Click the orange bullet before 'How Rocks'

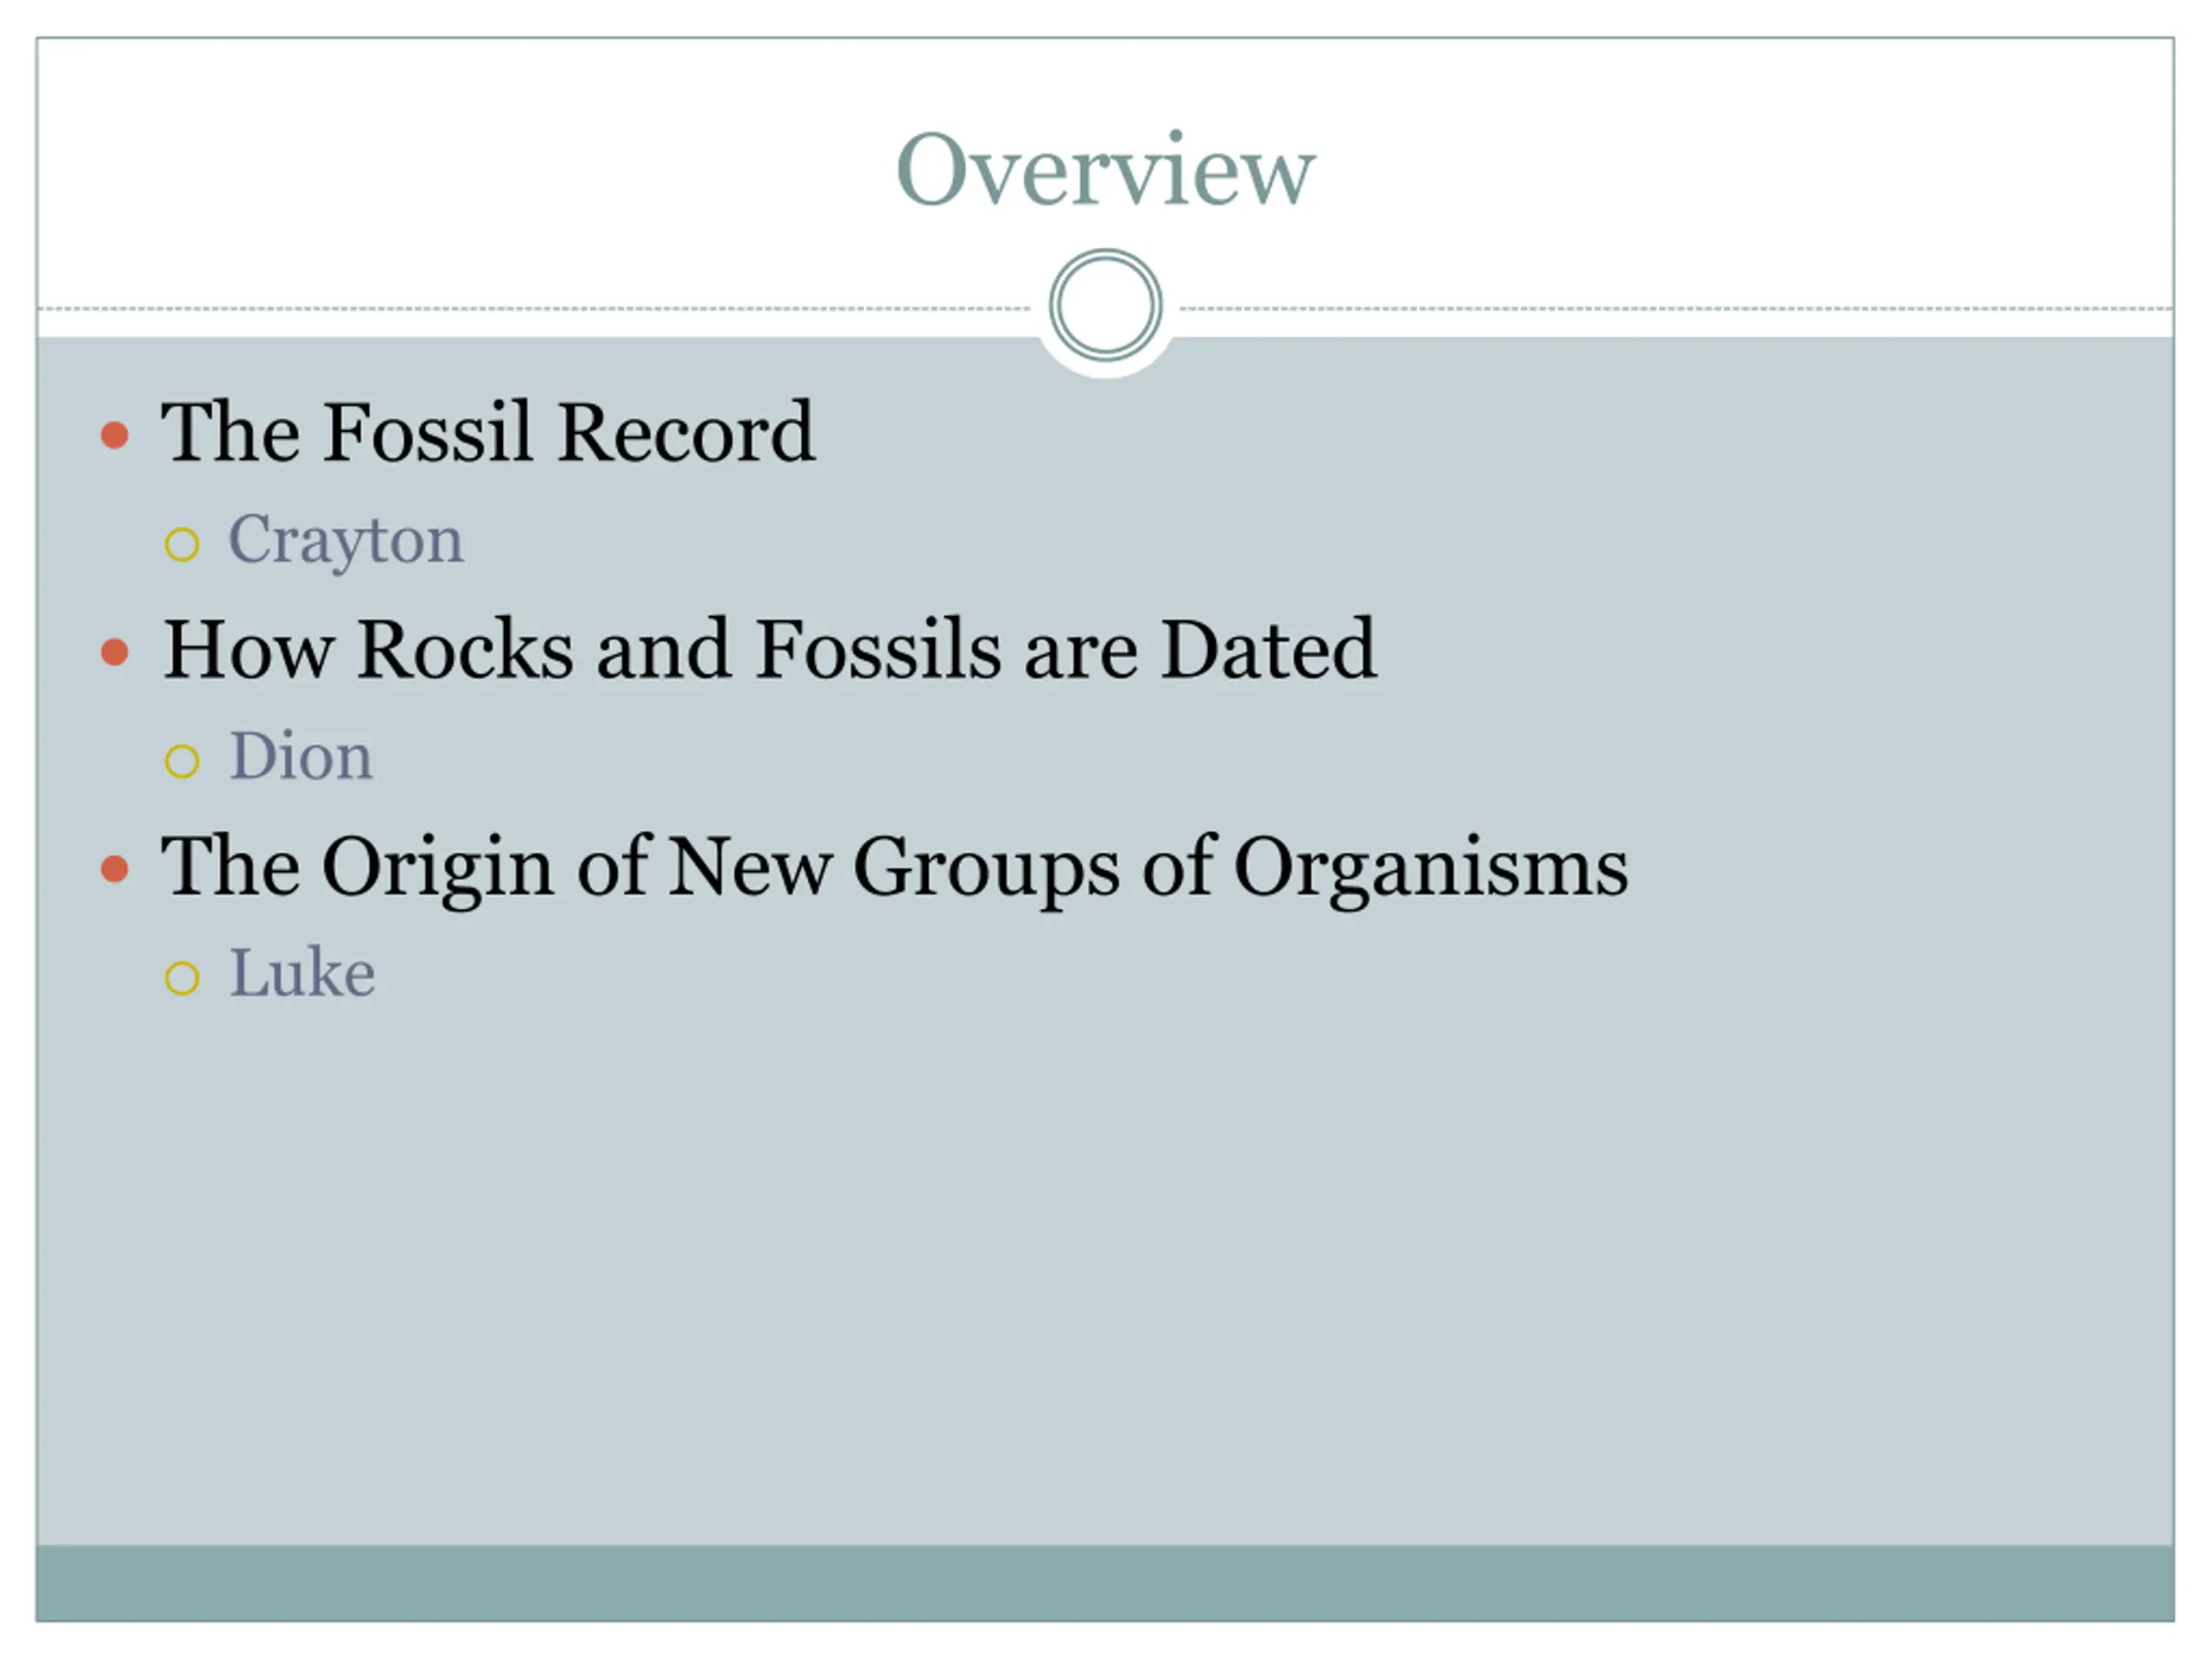click(x=115, y=653)
